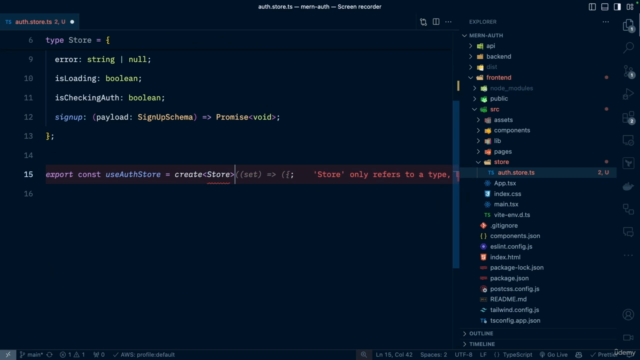Viewport: 640px width, 360px height.
Task: Click Ln 15, Col 42 cursor position
Action: click(x=394, y=355)
